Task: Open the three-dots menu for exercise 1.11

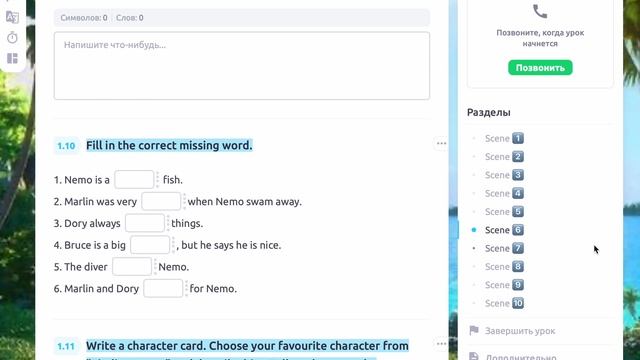Action: coord(441,344)
